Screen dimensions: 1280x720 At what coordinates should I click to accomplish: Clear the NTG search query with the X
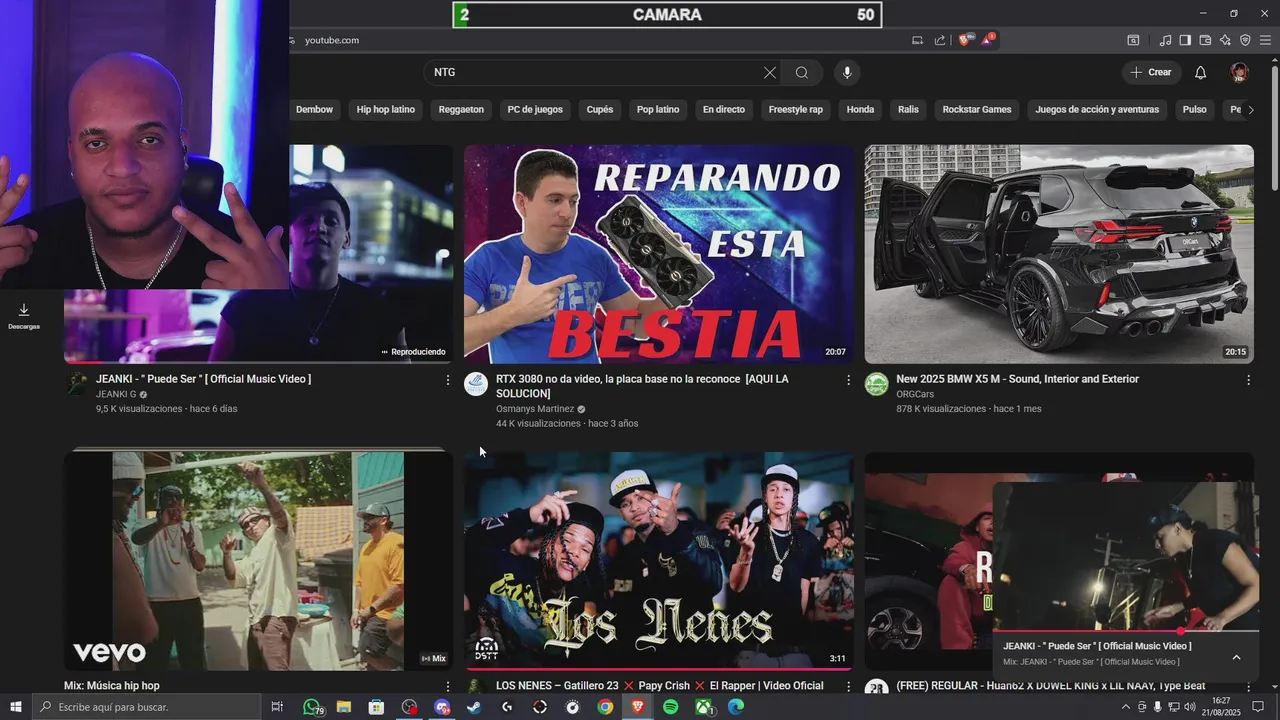[769, 72]
